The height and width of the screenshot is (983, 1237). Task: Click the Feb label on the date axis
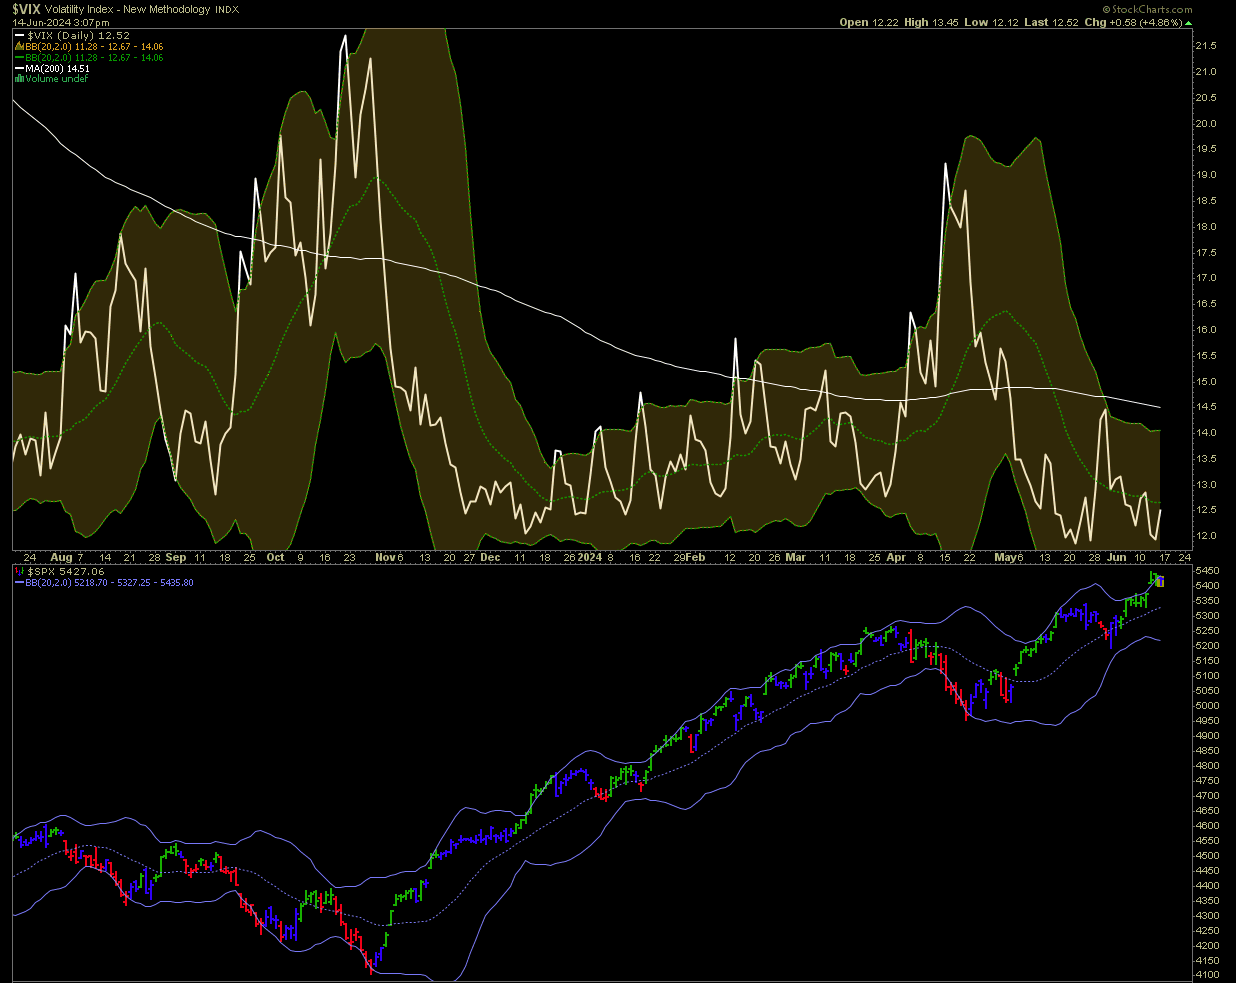click(x=695, y=557)
